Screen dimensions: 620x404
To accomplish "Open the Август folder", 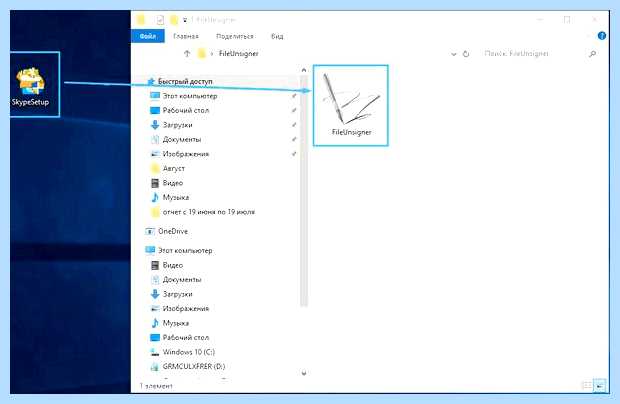I will (x=168, y=168).
